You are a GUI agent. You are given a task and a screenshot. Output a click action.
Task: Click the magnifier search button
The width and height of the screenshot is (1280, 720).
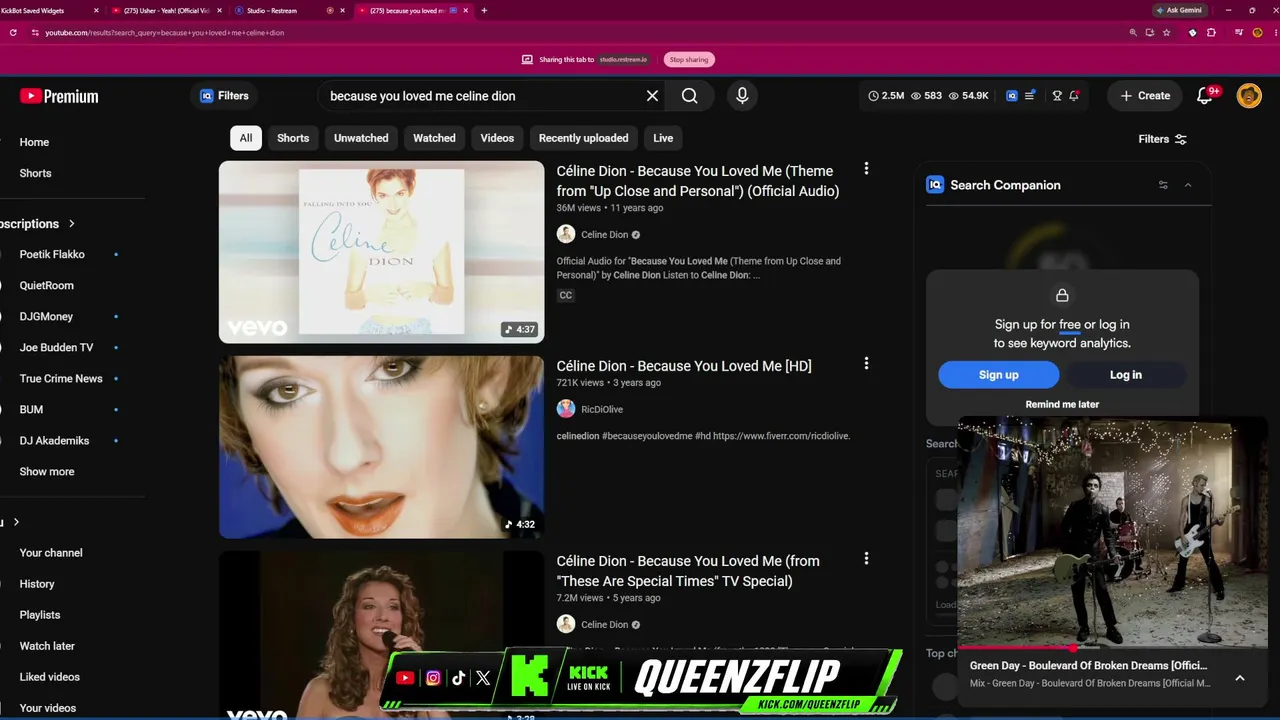[x=690, y=96]
